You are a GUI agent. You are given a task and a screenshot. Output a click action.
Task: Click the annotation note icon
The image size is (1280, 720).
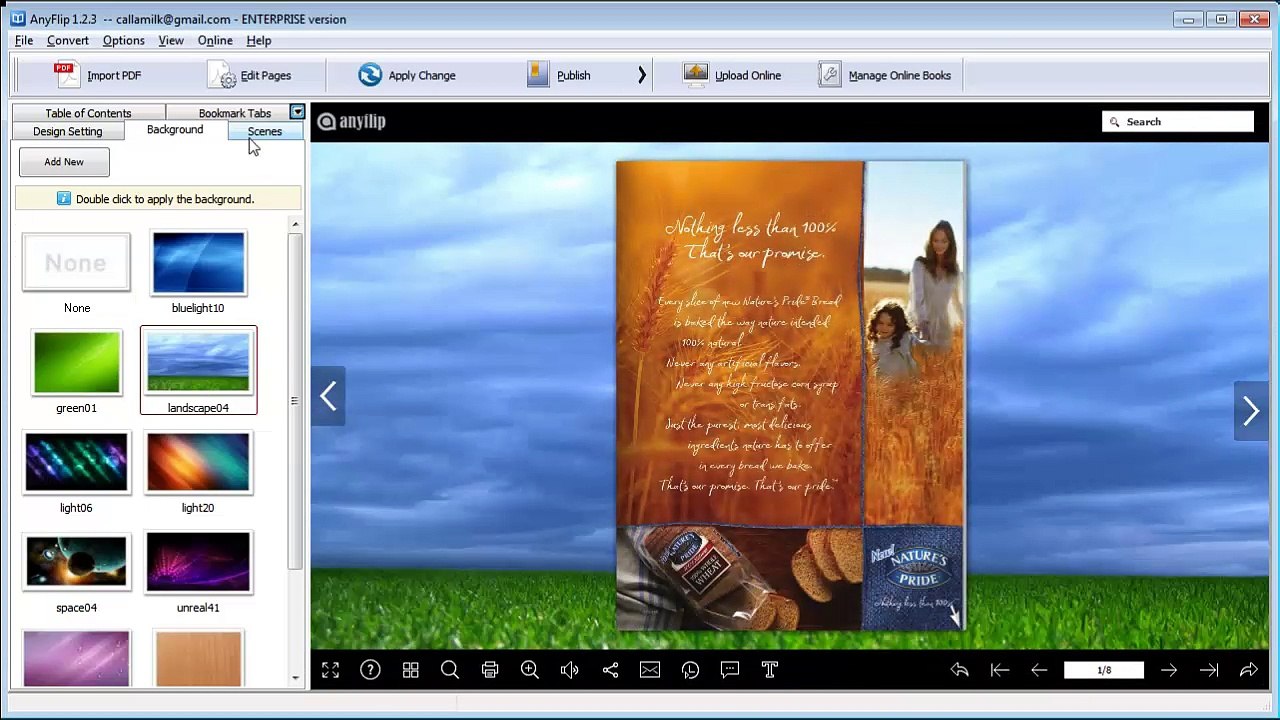point(730,670)
